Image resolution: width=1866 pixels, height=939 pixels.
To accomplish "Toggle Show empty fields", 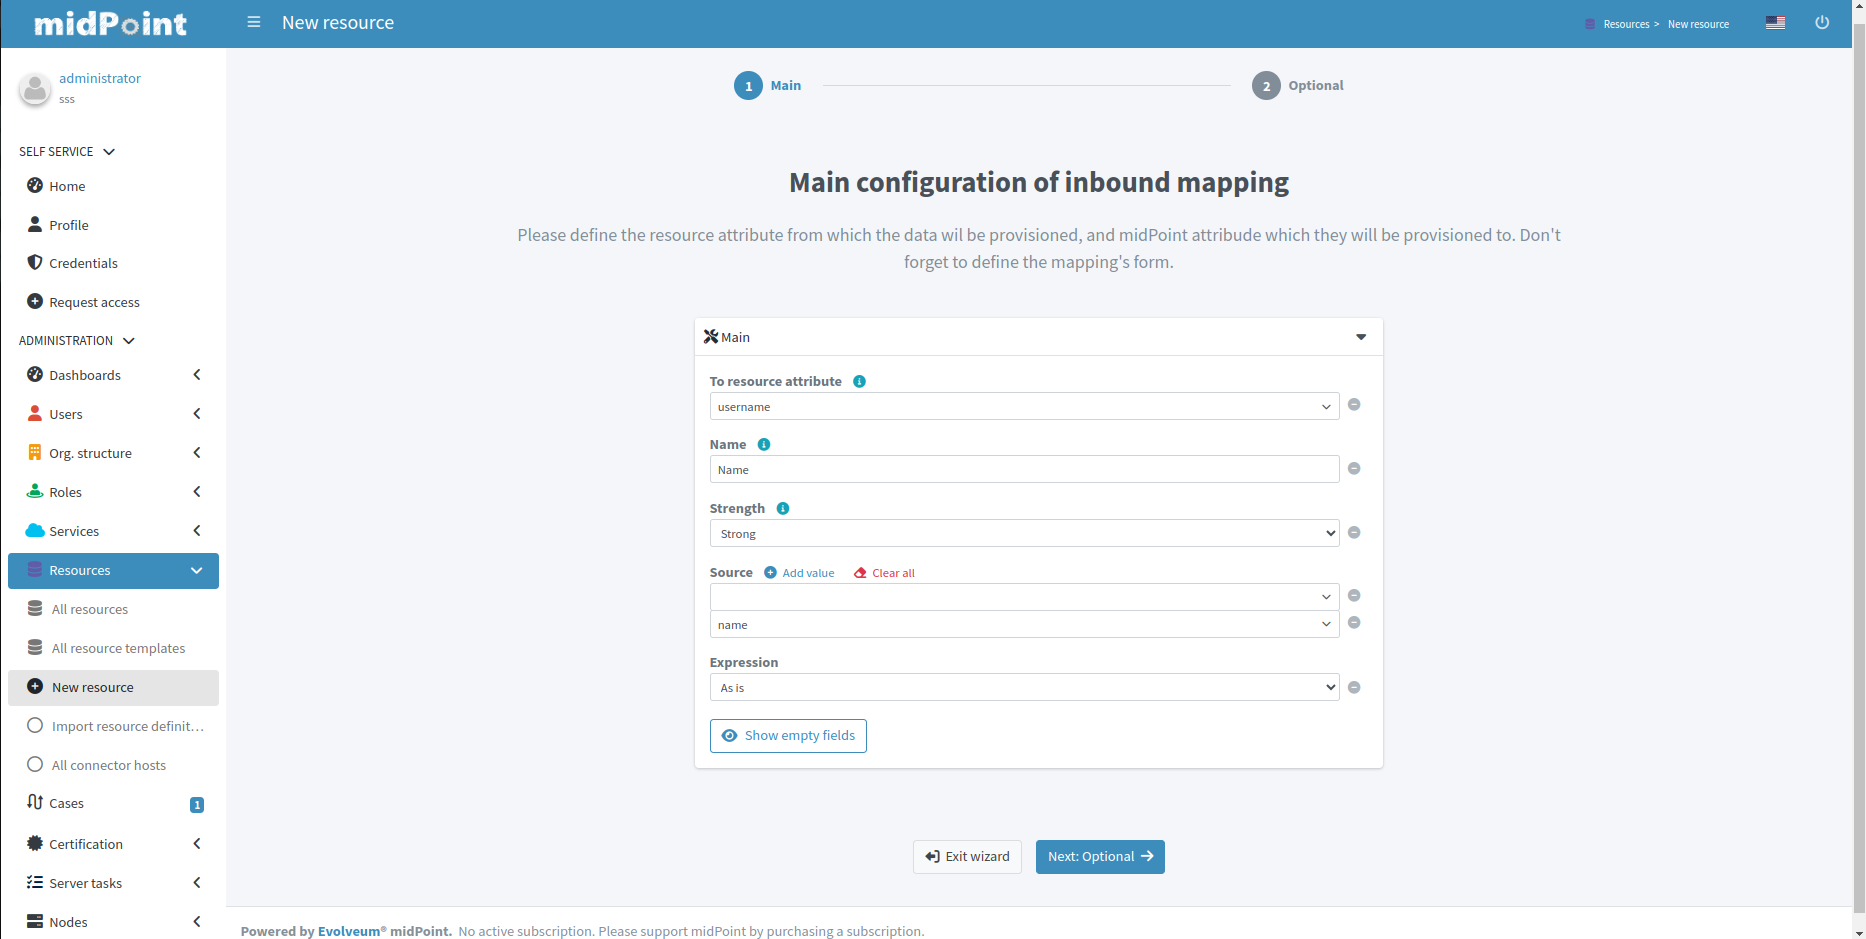I will click(788, 736).
